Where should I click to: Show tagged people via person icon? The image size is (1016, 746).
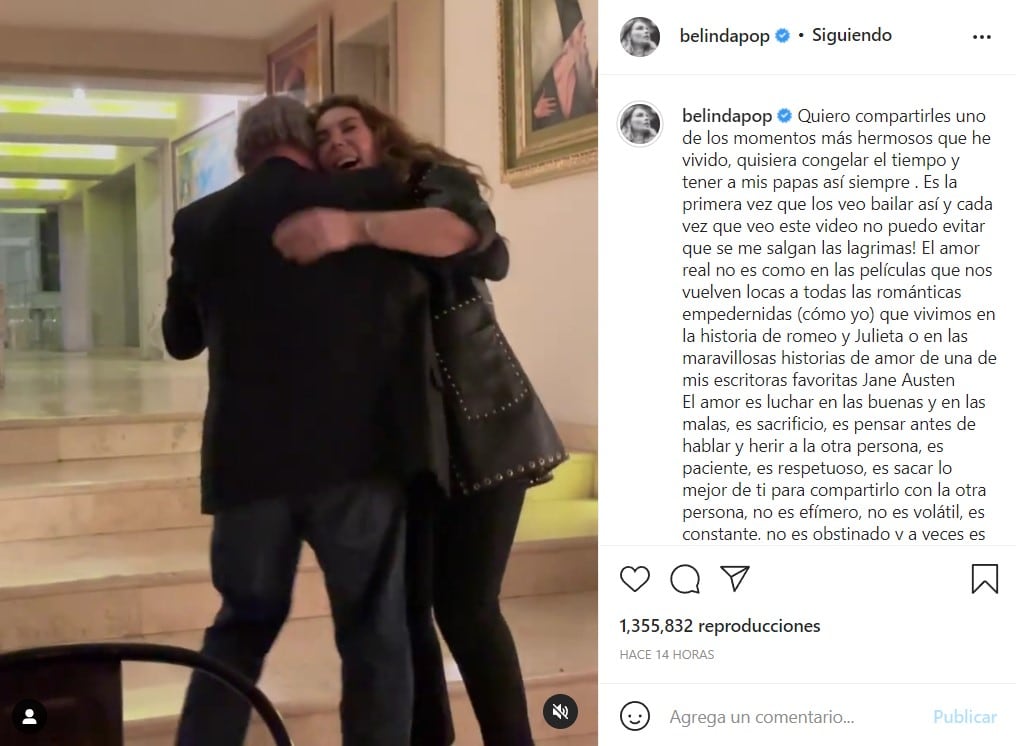point(29,716)
